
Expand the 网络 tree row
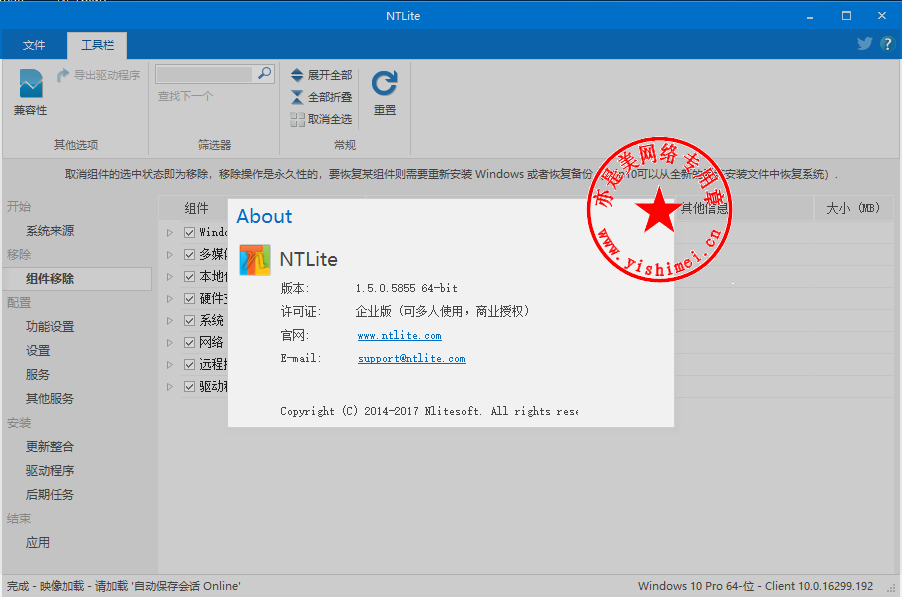170,342
